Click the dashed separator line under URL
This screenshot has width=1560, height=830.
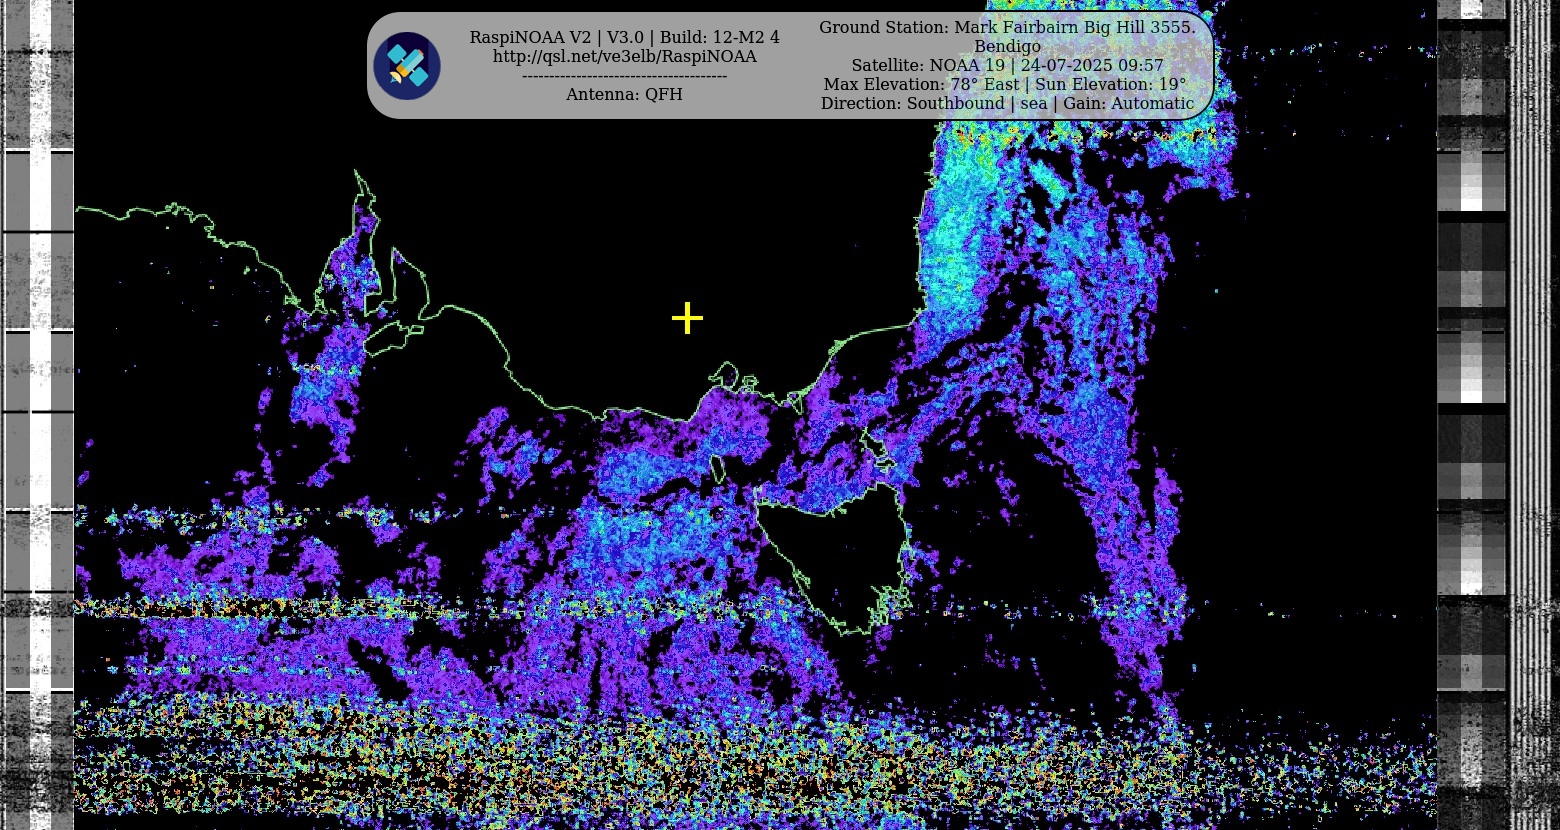(x=624, y=76)
